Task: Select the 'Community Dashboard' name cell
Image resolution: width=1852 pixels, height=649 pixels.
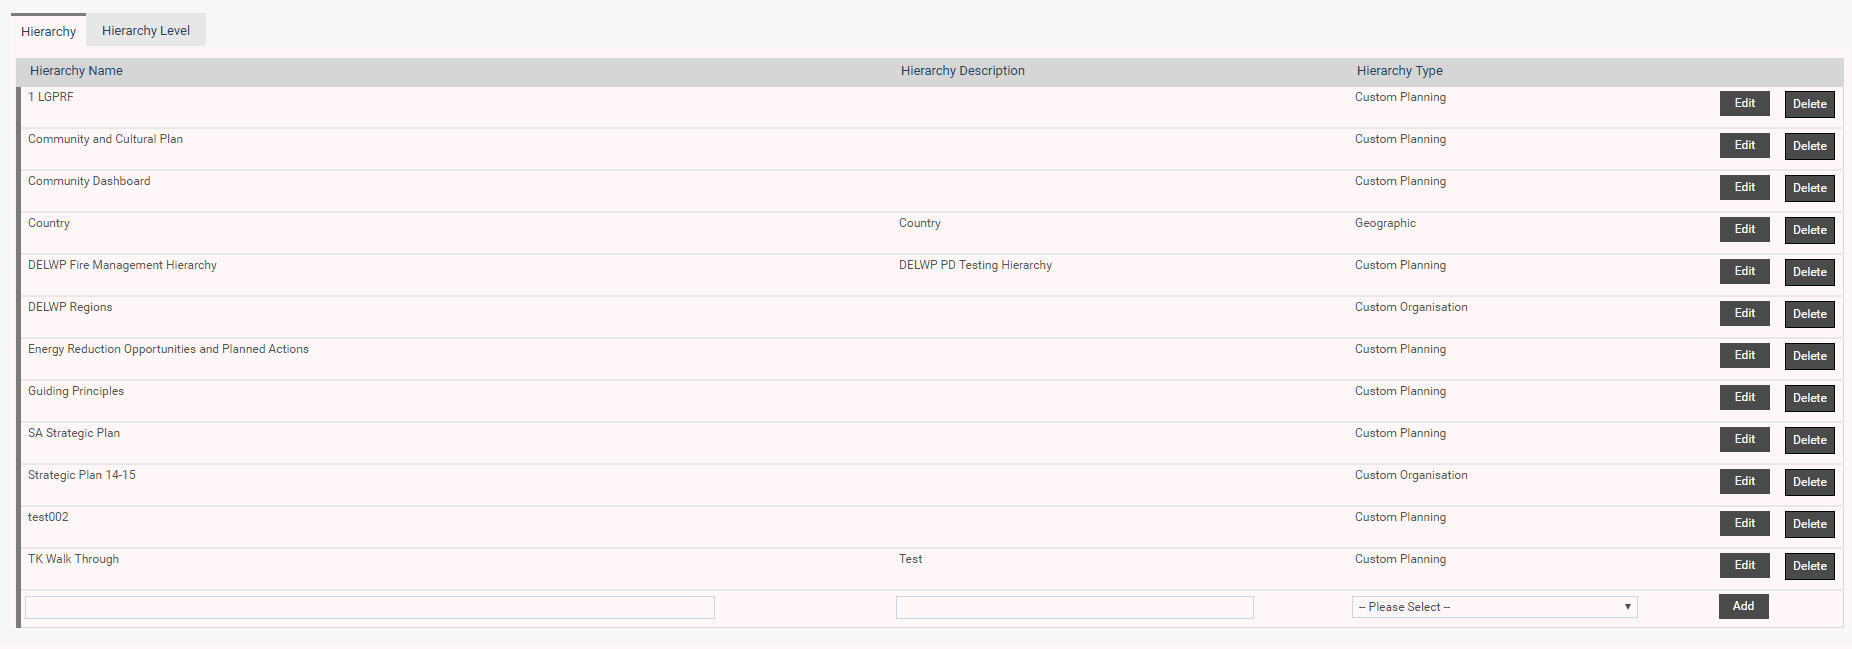Action: 89,181
